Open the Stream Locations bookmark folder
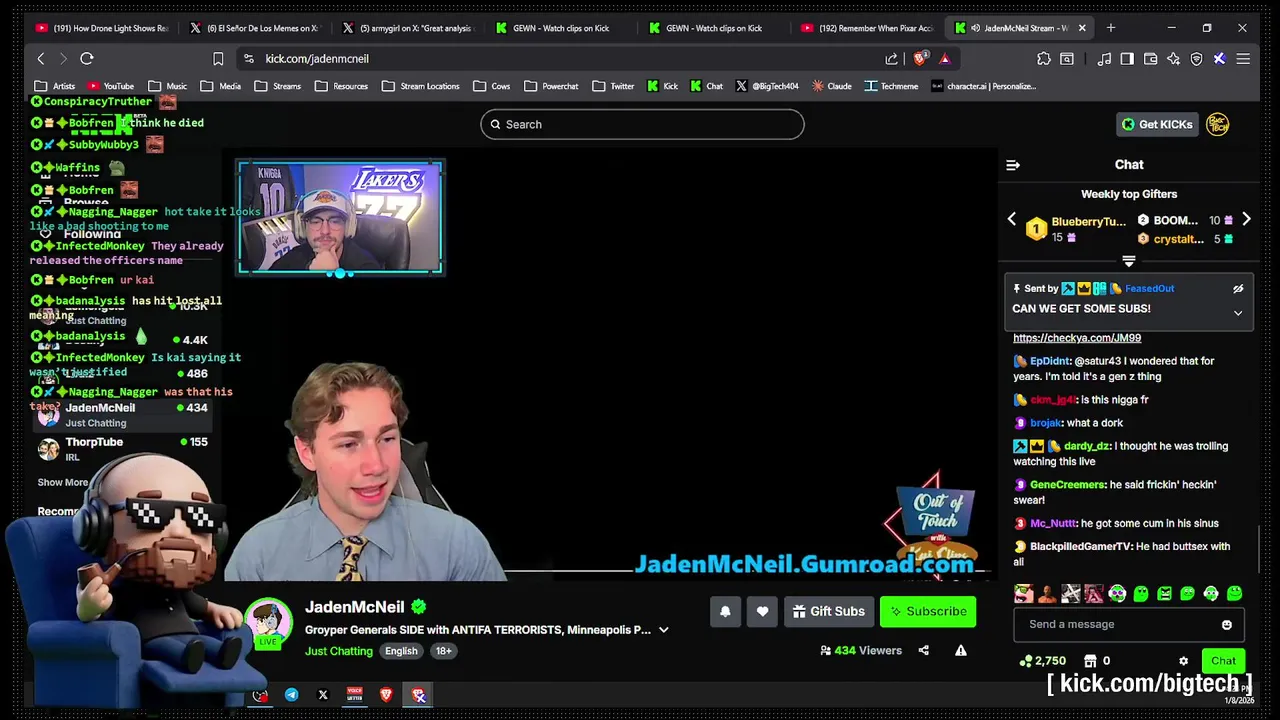Image resolution: width=1280 pixels, height=720 pixels. click(421, 86)
